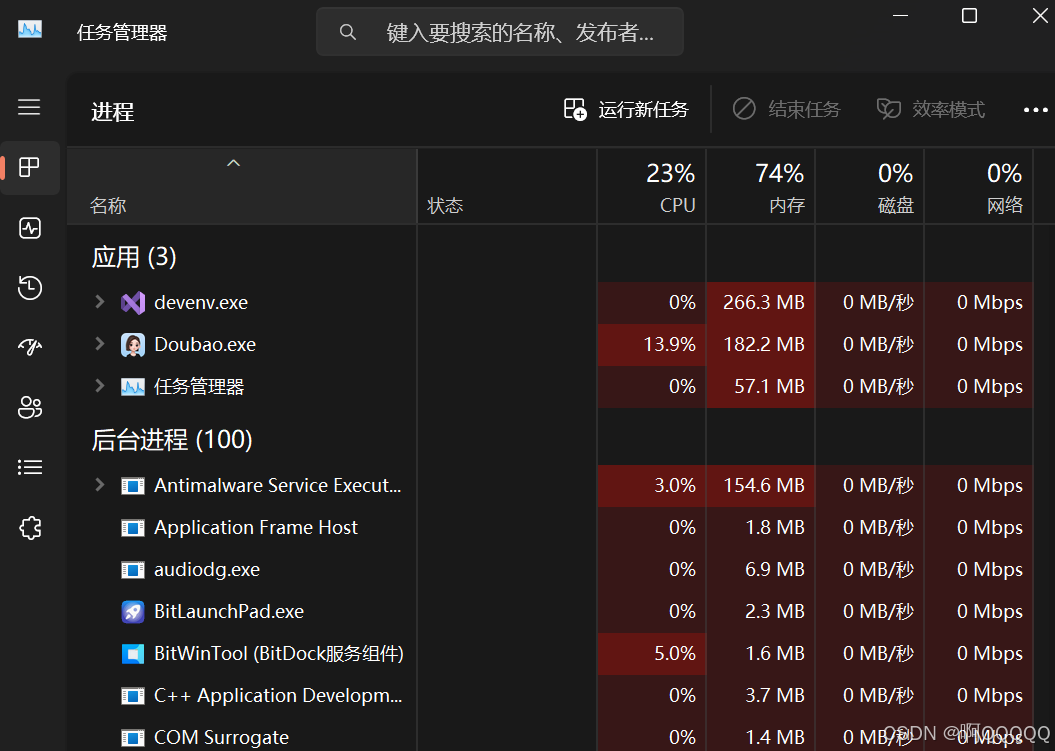Click the 结束任务 button

(786, 109)
